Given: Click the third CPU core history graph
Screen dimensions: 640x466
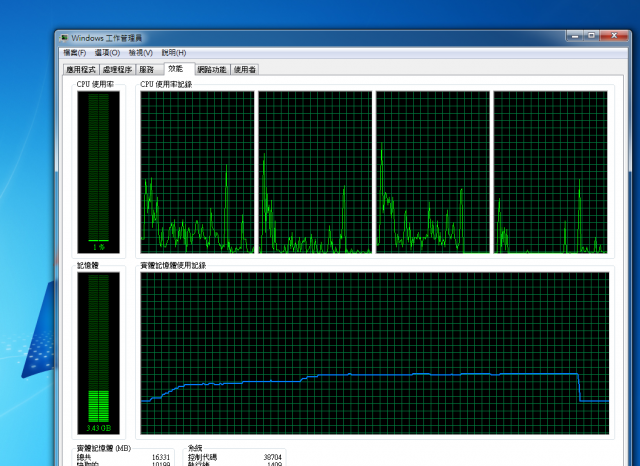Looking at the screenshot, I should (x=433, y=172).
